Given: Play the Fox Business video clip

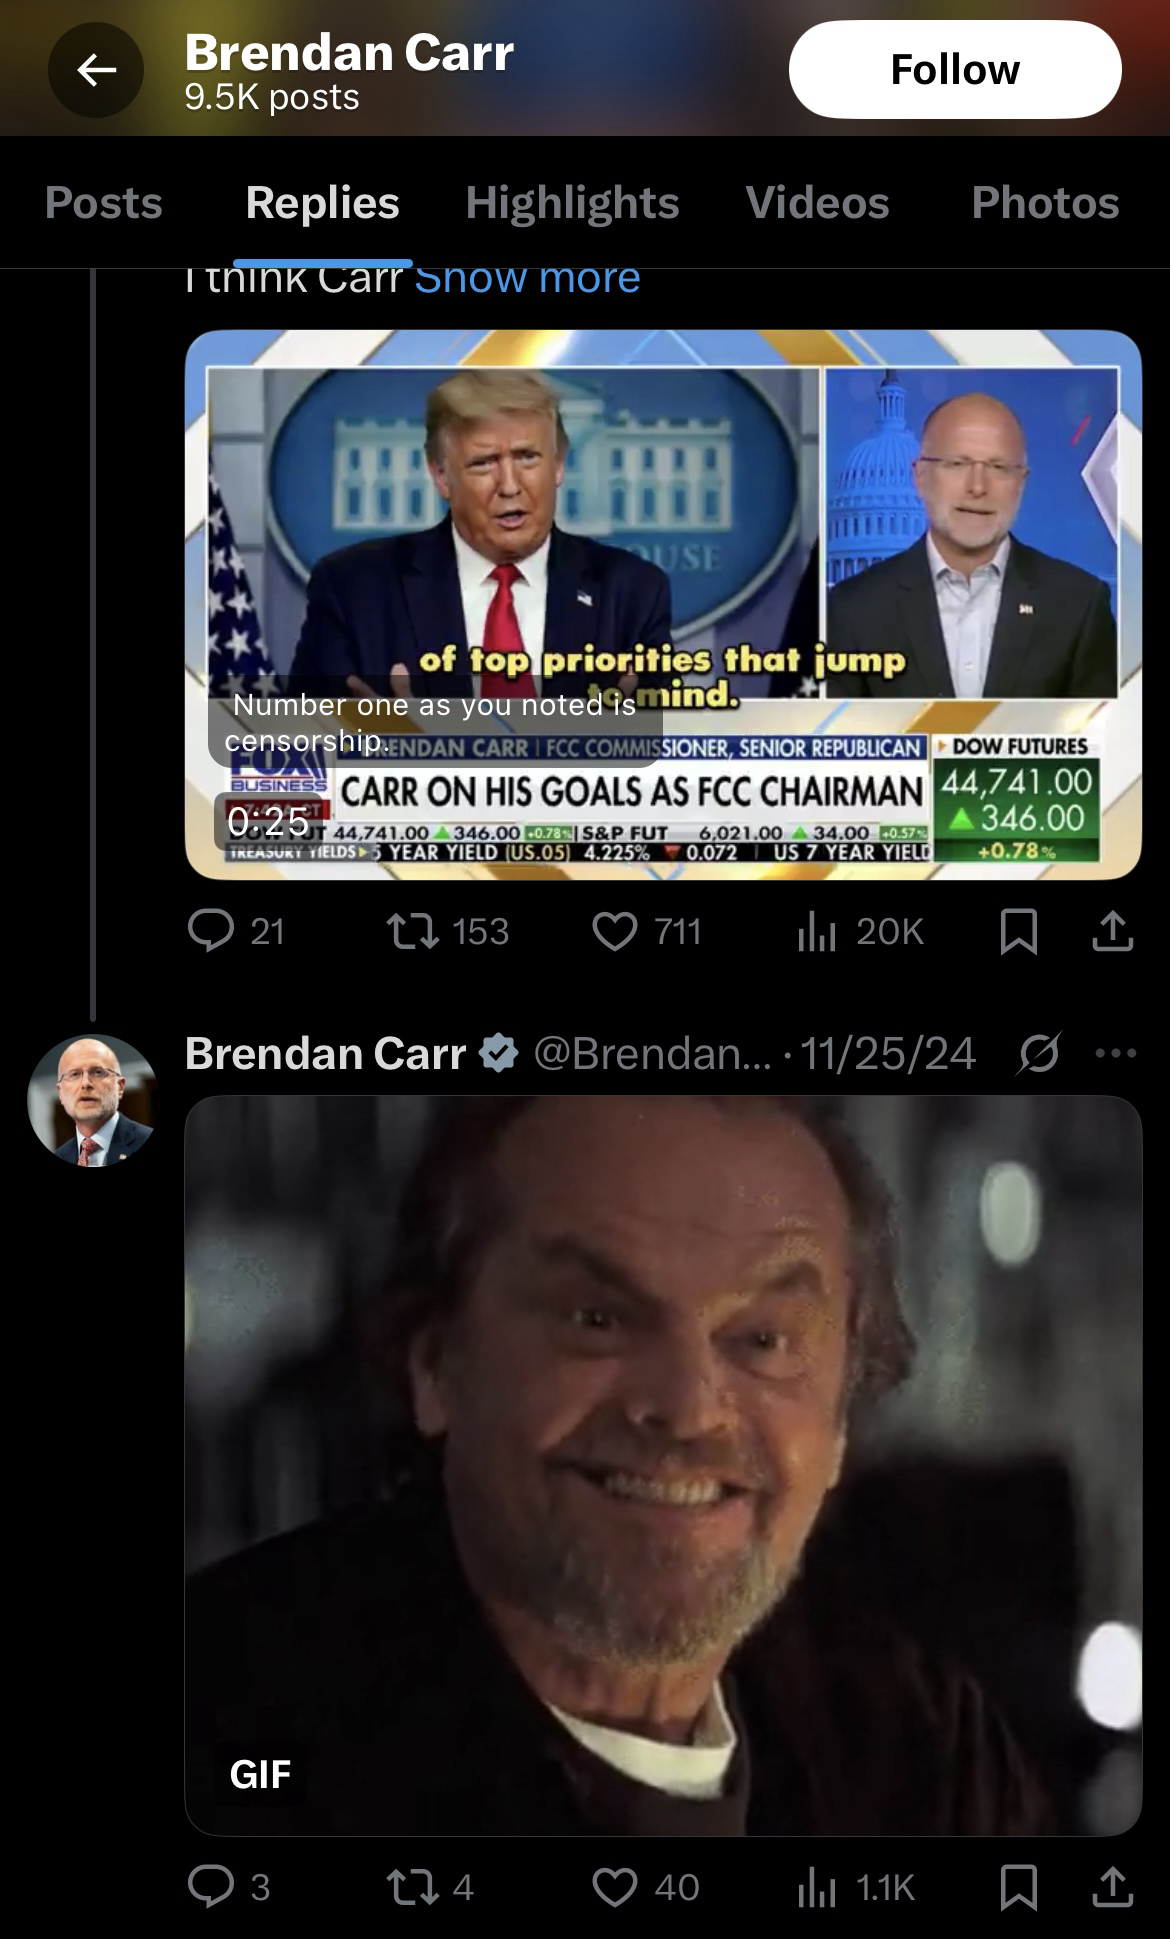Looking at the screenshot, I should pyautogui.click(x=663, y=604).
